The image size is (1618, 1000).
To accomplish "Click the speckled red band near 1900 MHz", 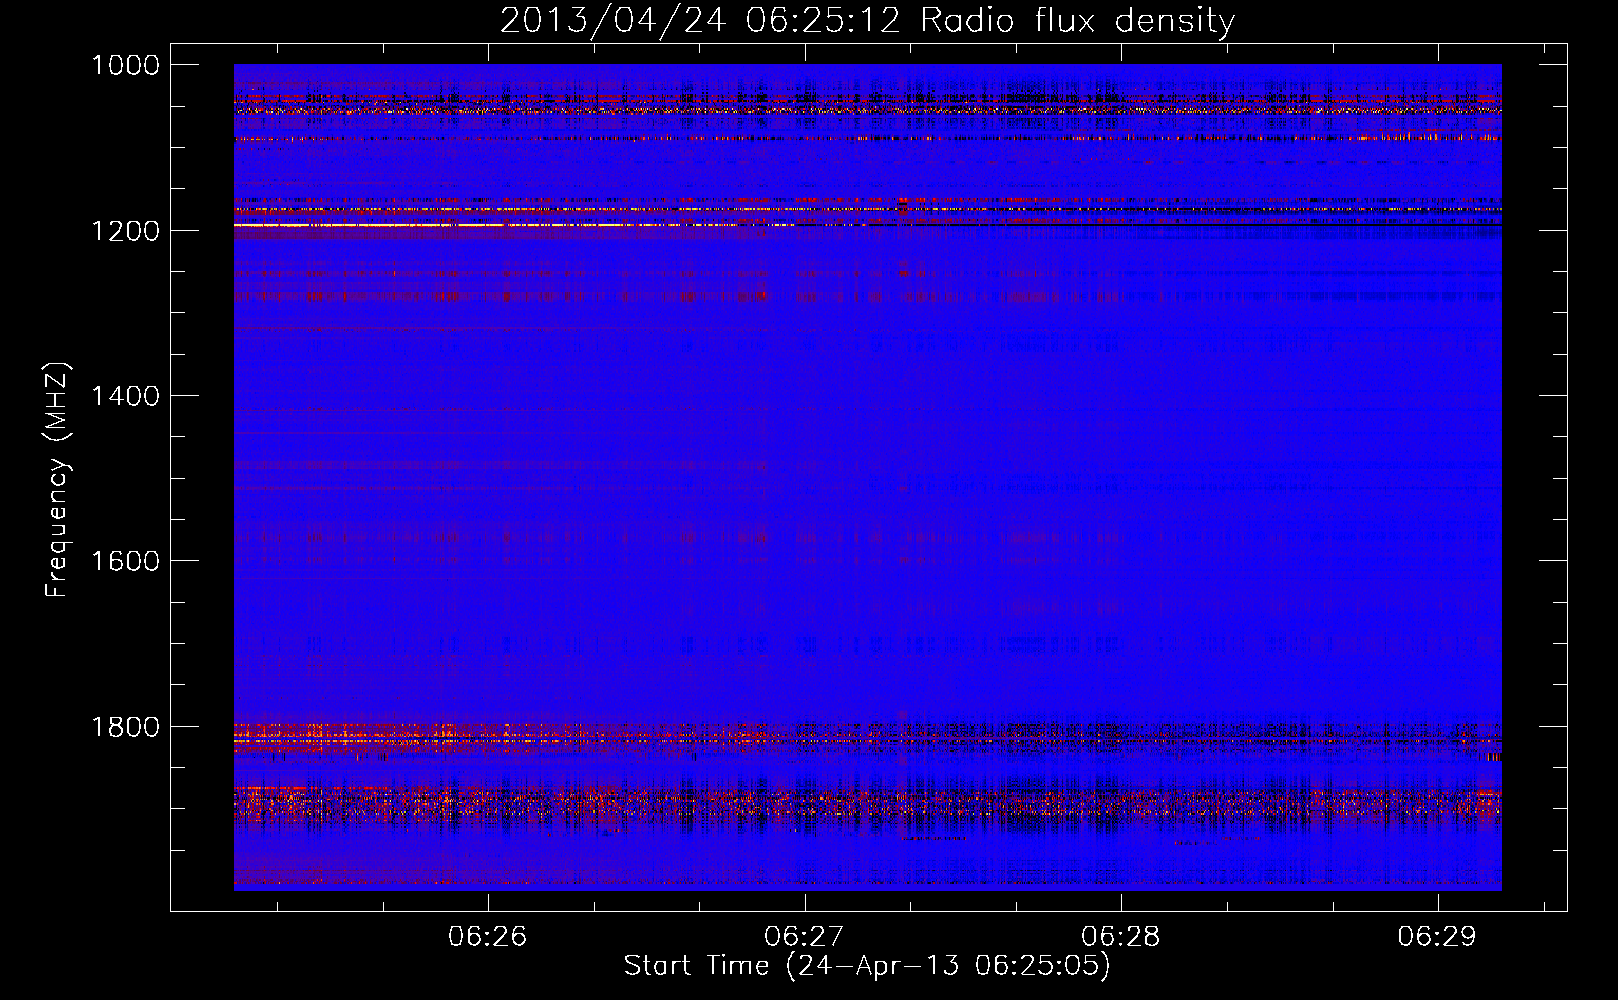I will [x=600, y=803].
